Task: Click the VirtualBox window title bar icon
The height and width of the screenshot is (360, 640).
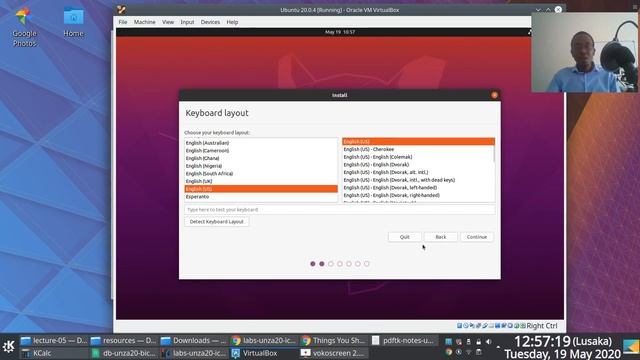Action: (x=121, y=10)
